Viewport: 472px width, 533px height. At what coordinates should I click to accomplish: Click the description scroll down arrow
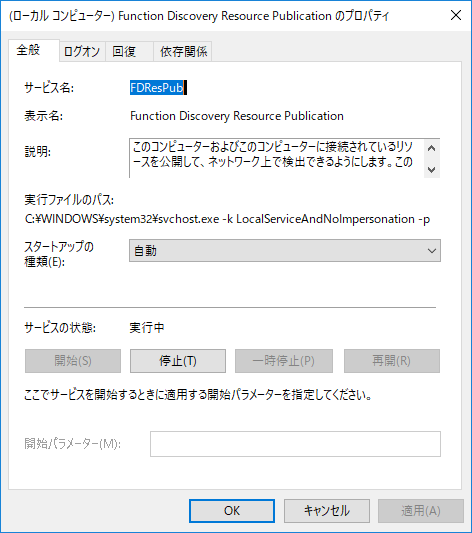point(432,169)
